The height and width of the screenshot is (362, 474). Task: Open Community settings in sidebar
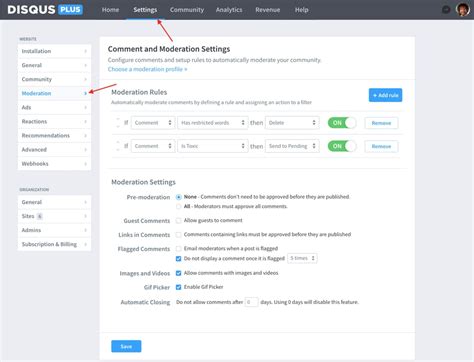point(54,79)
